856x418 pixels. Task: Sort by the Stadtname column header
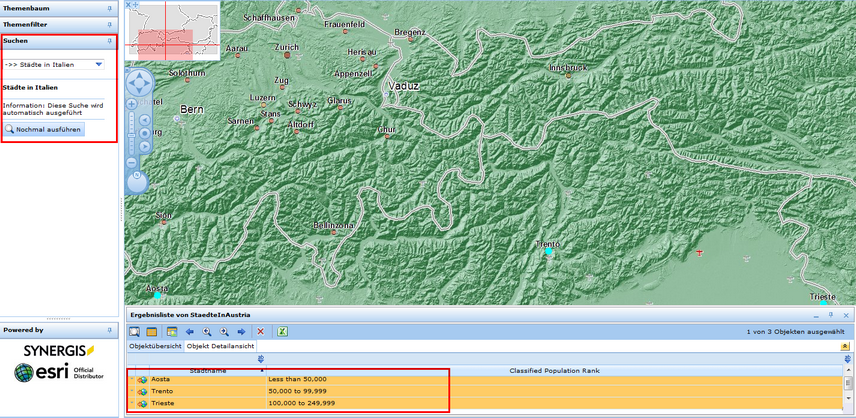[207, 371]
